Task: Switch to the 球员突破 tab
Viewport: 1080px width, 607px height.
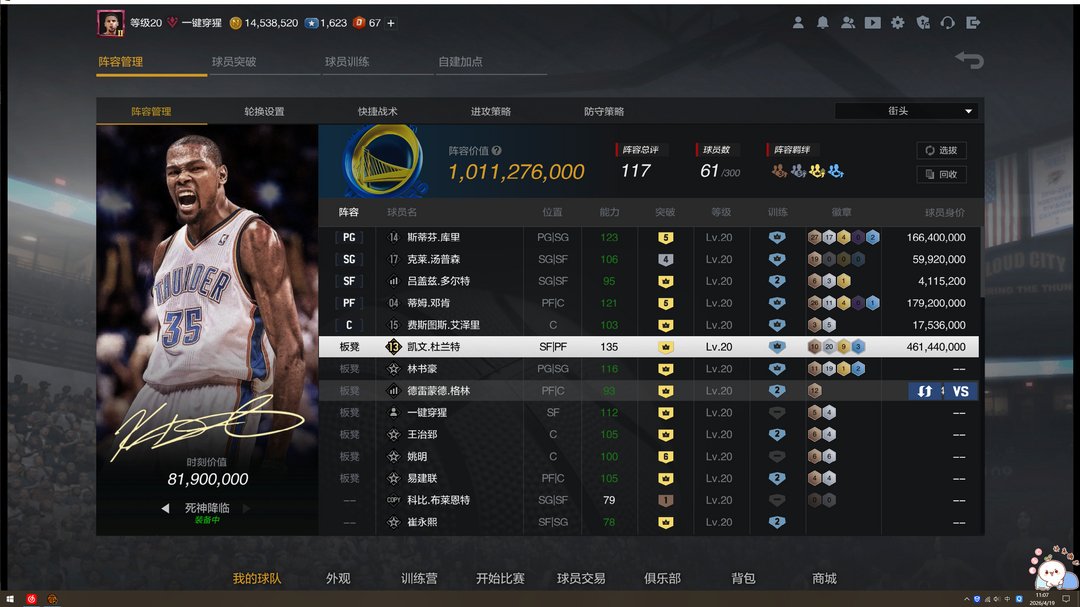Action: coord(234,62)
